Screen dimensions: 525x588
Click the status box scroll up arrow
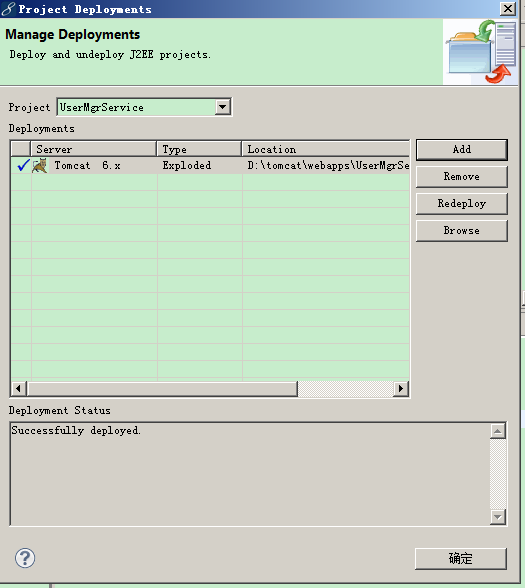coord(498,432)
